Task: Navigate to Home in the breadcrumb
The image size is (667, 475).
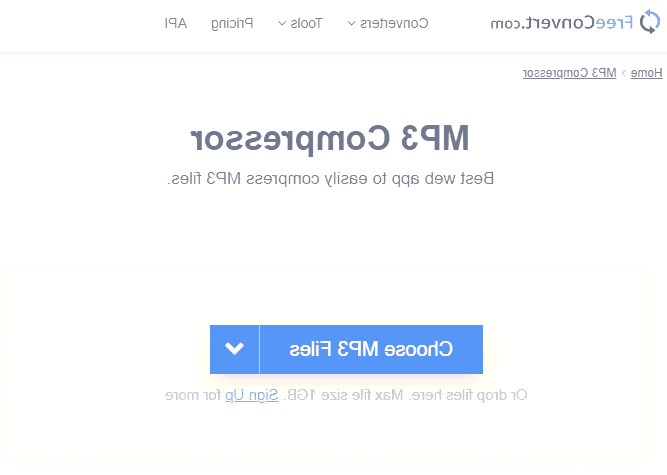Action: click(647, 73)
